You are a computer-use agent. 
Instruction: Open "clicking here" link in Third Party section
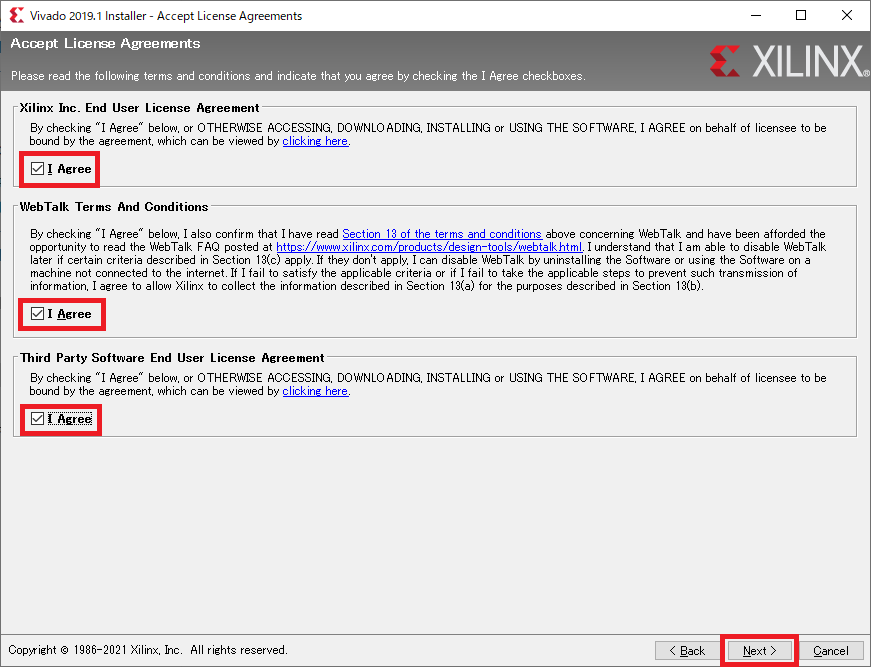tap(315, 391)
